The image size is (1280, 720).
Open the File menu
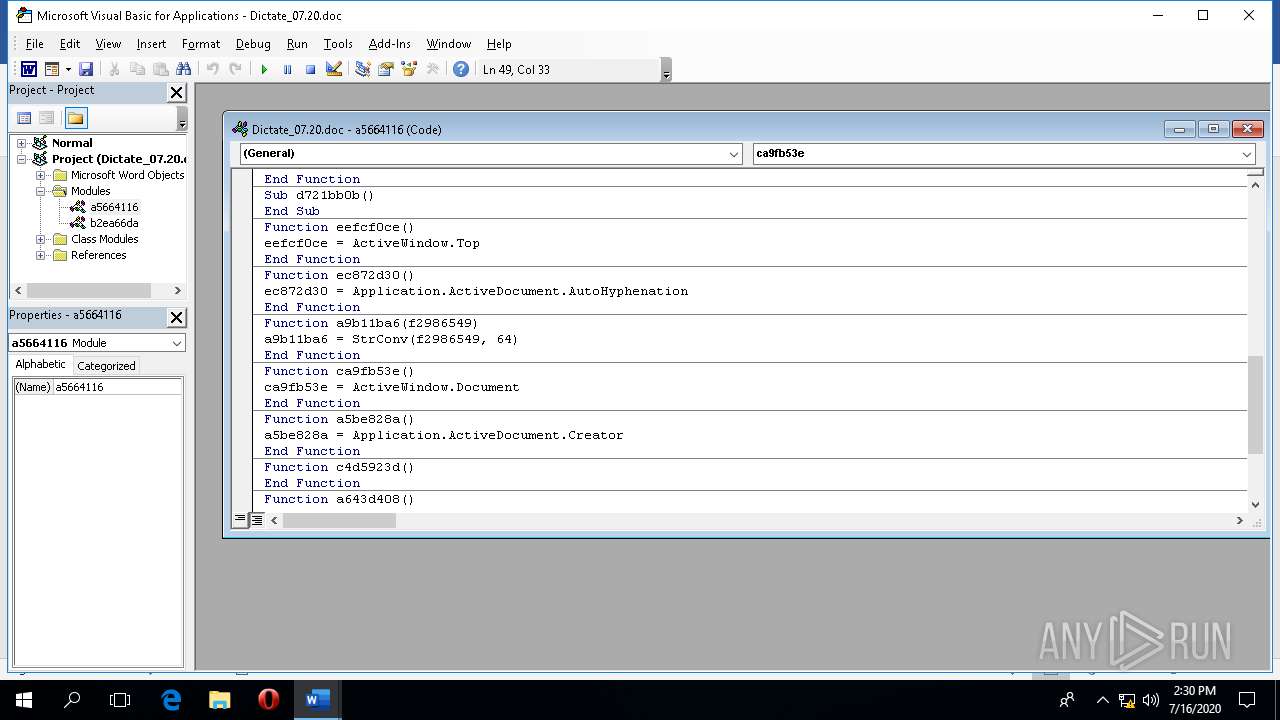[x=34, y=44]
